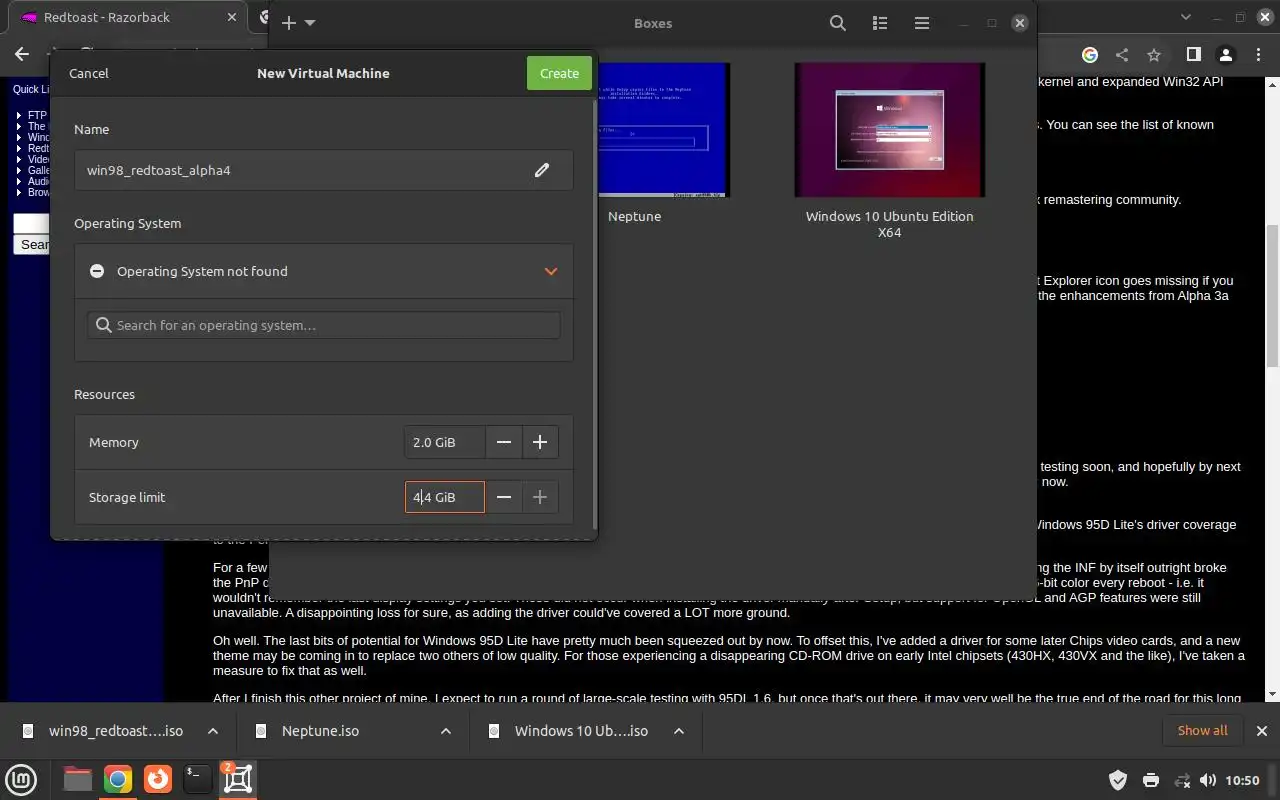Click the share icon in Chrome toolbar

1122,55
